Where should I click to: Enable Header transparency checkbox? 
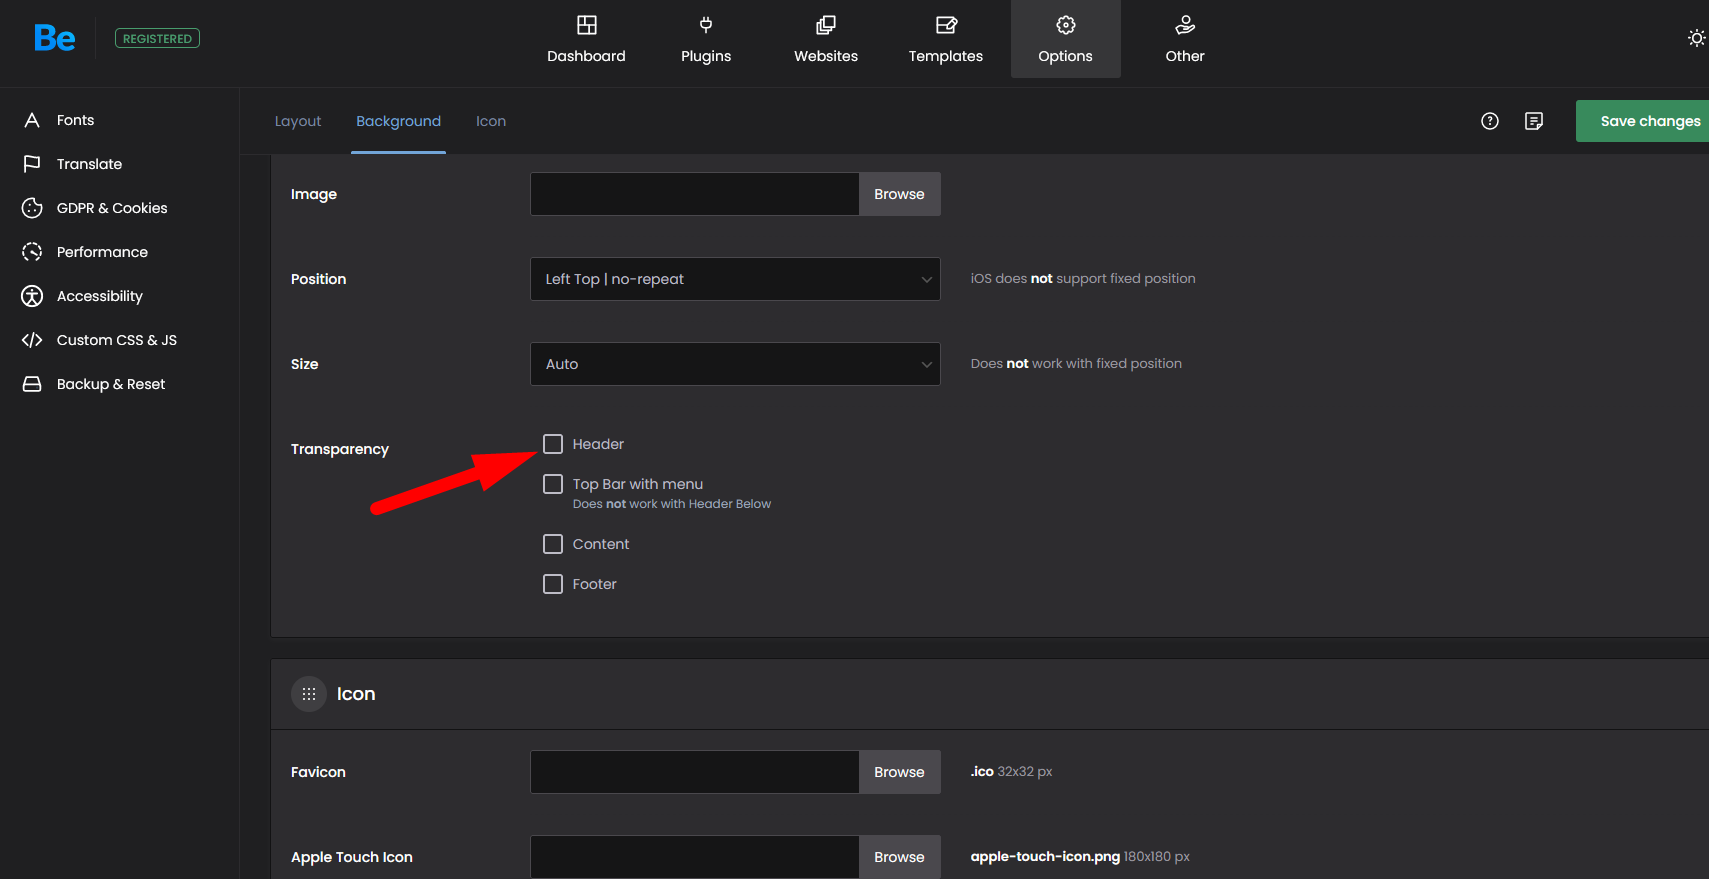coord(553,444)
